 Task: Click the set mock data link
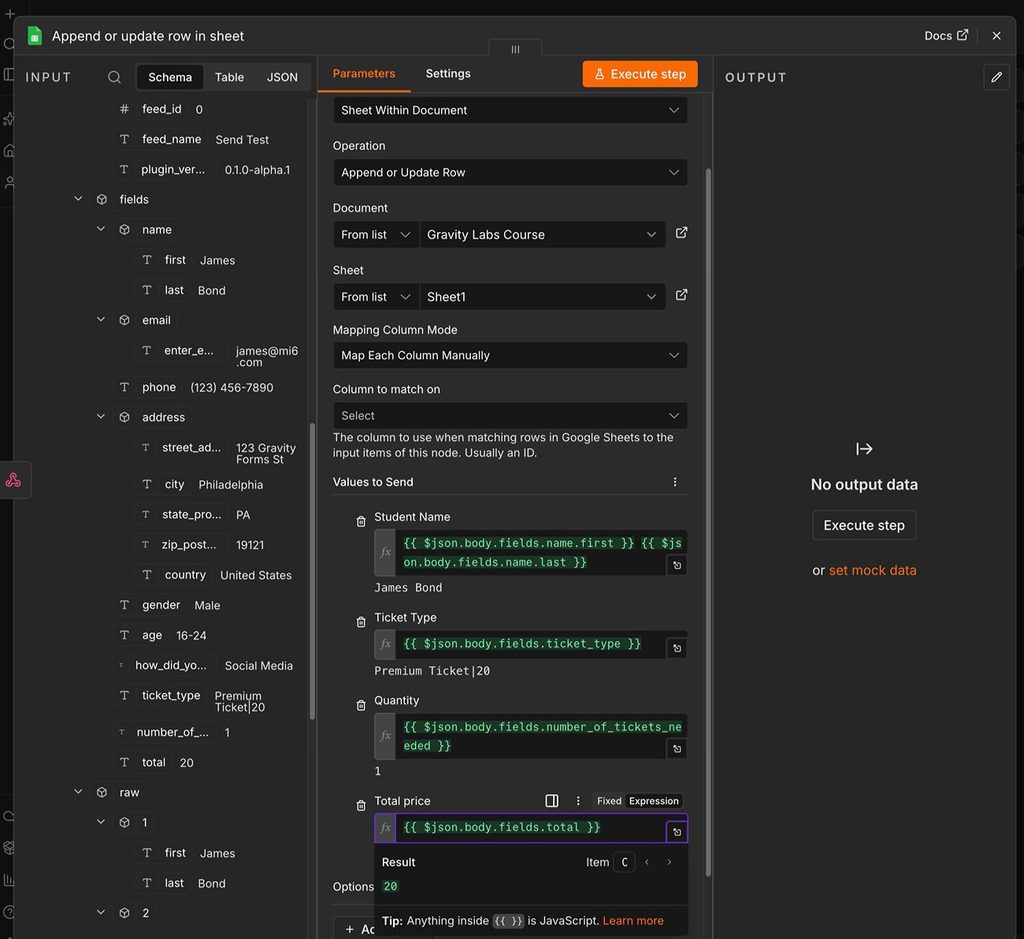click(872, 570)
